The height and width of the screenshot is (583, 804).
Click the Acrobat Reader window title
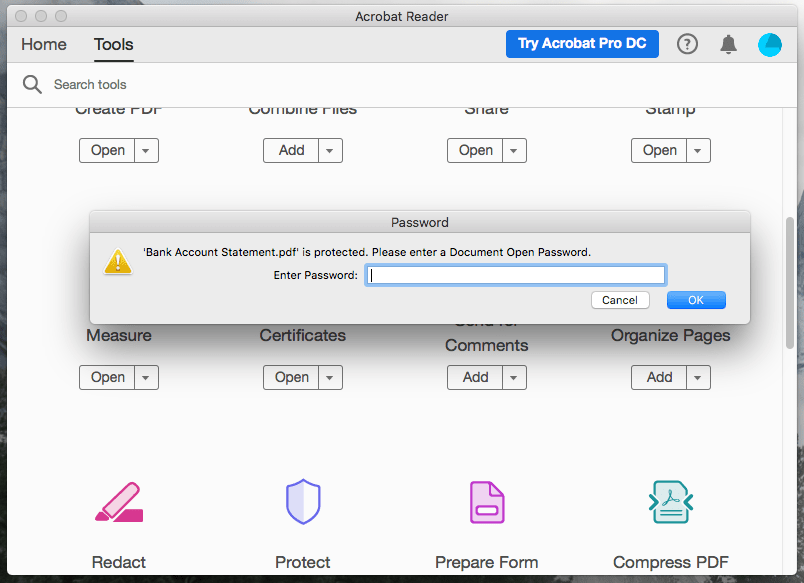click(x=402, y=16)
